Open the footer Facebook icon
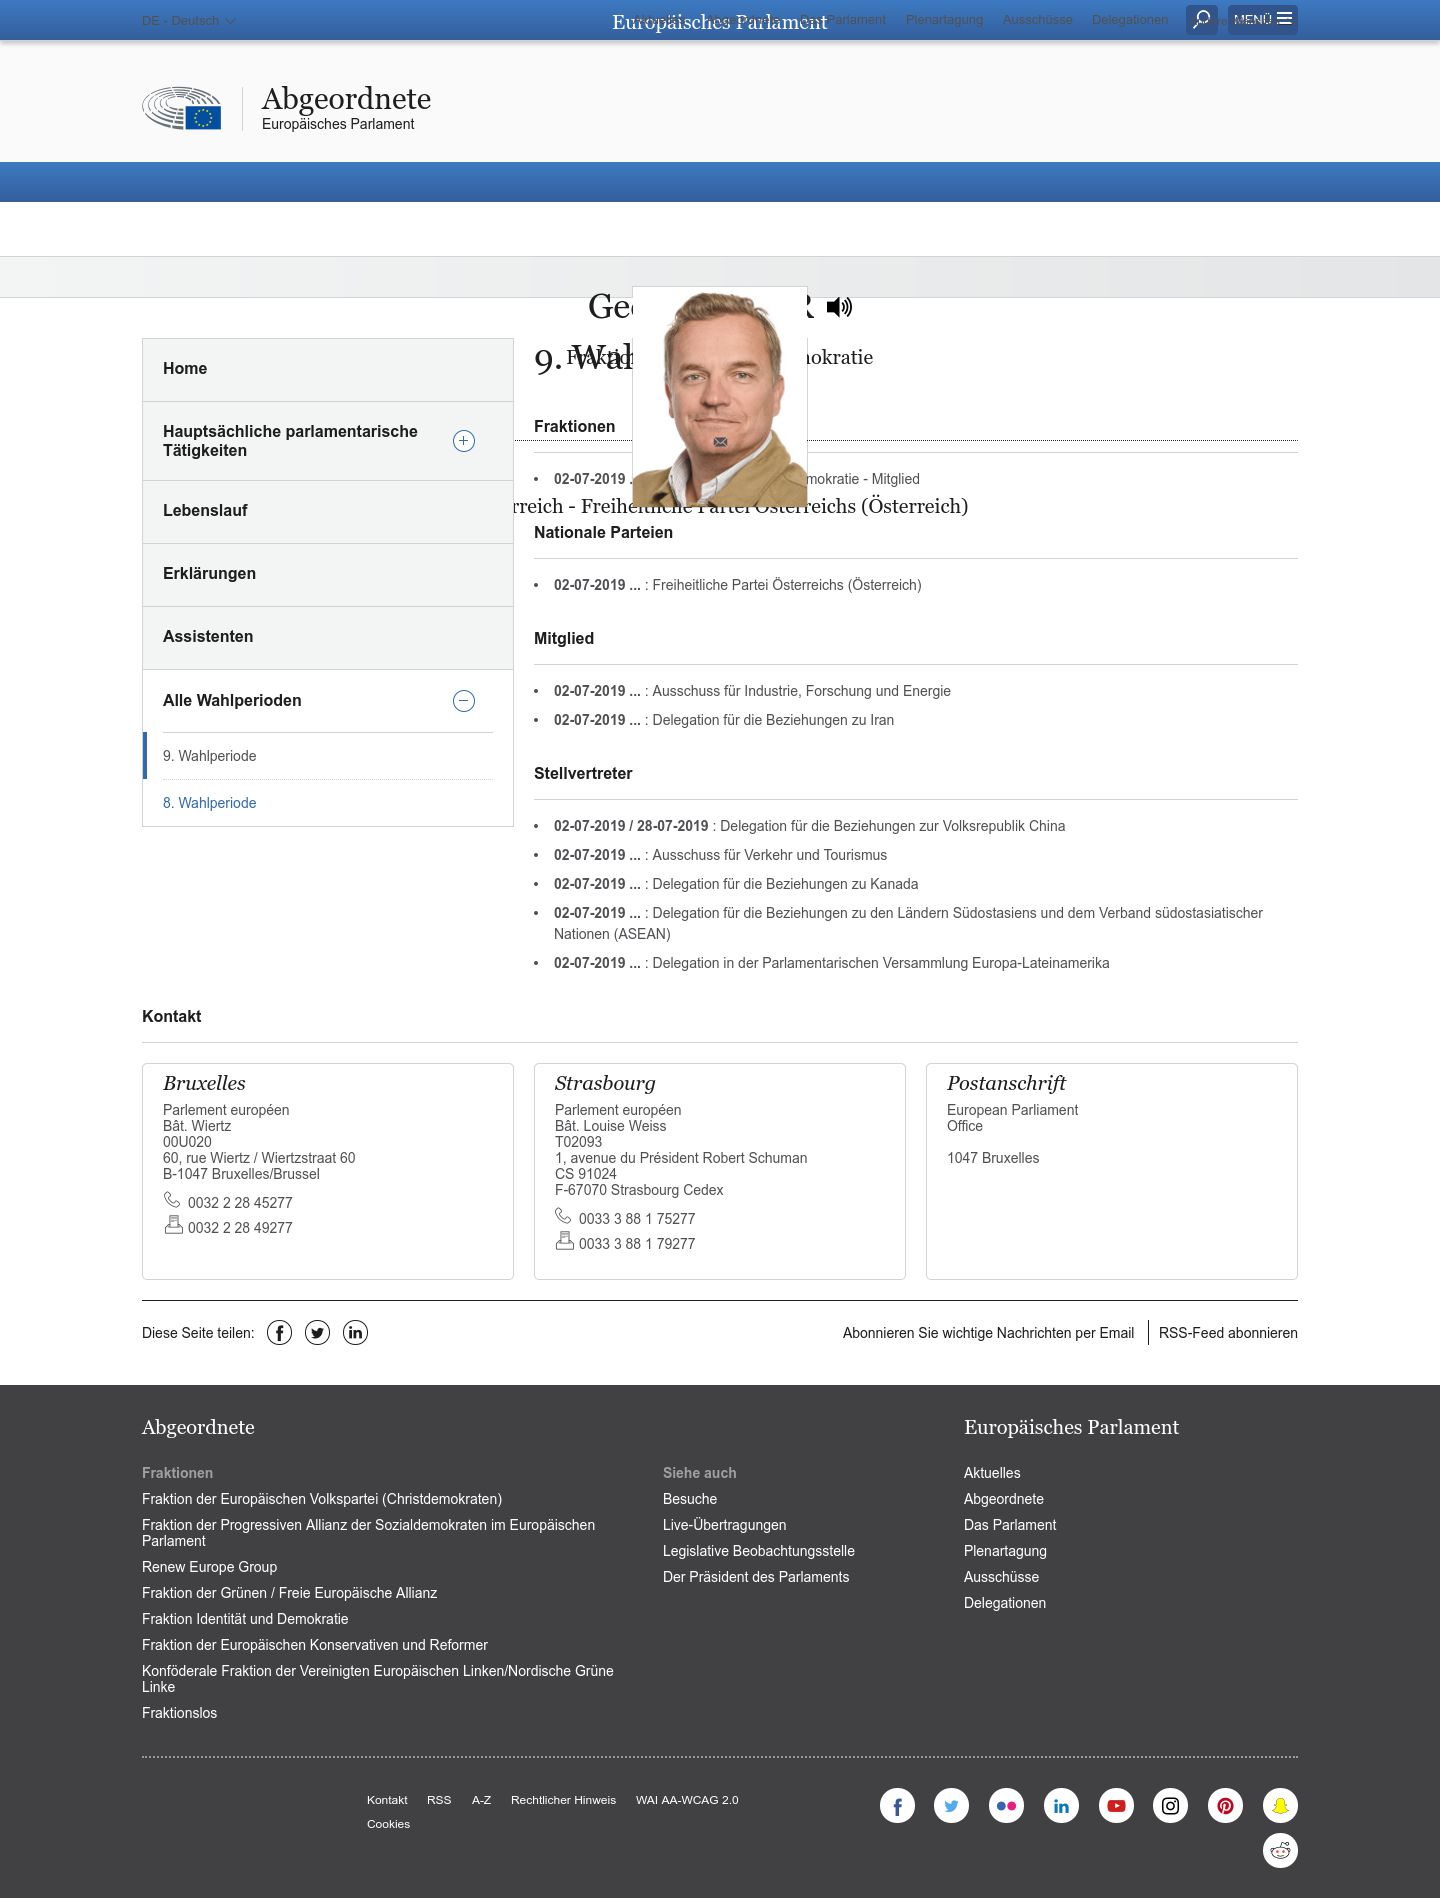Image resolution: width=1440 pixels, height=1898 pixels. 897,1805
